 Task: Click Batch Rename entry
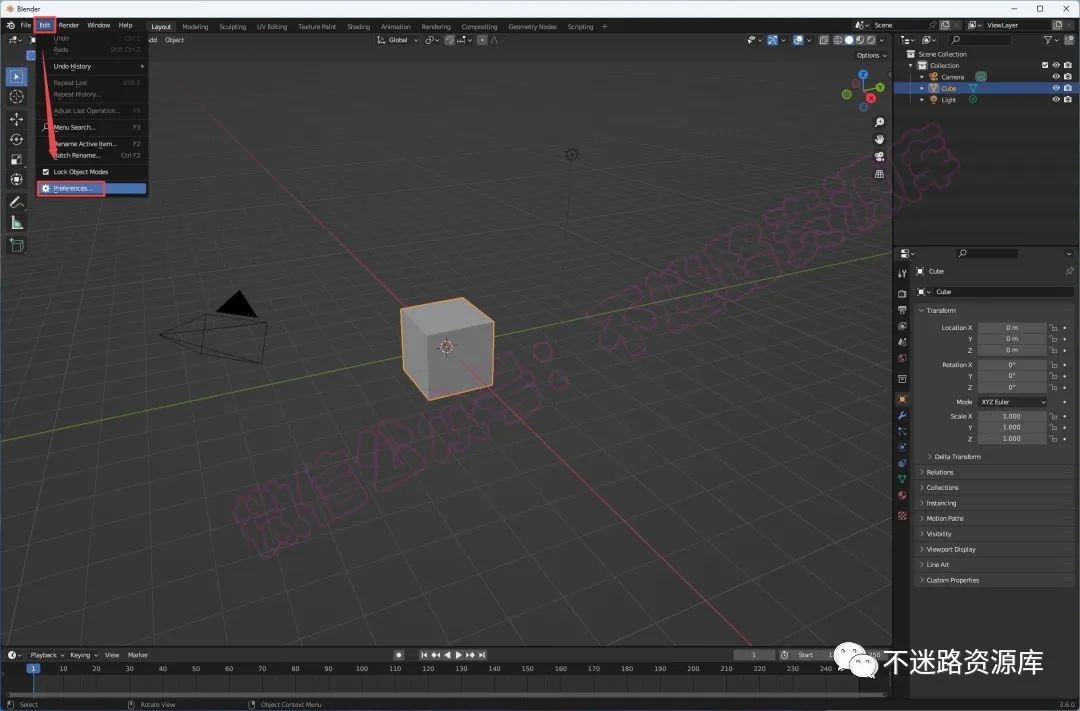(92, 156)
